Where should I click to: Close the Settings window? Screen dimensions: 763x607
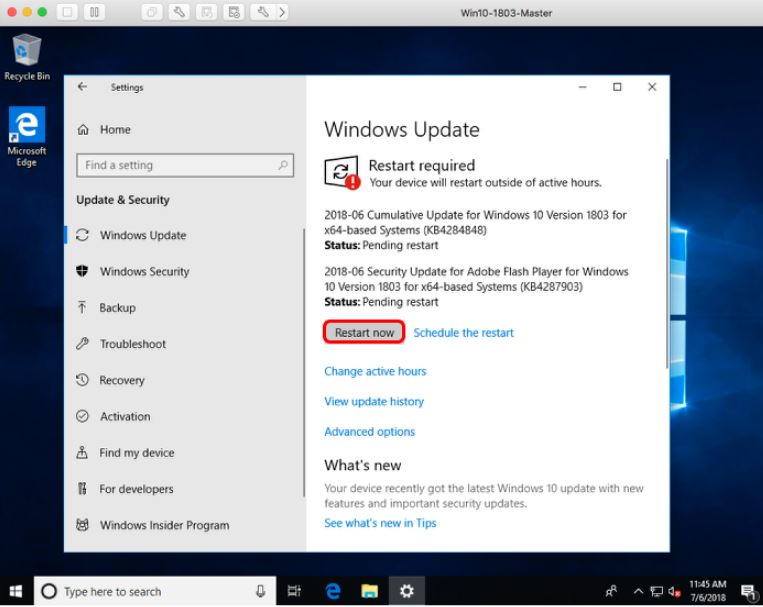click(x=652, y=87)
